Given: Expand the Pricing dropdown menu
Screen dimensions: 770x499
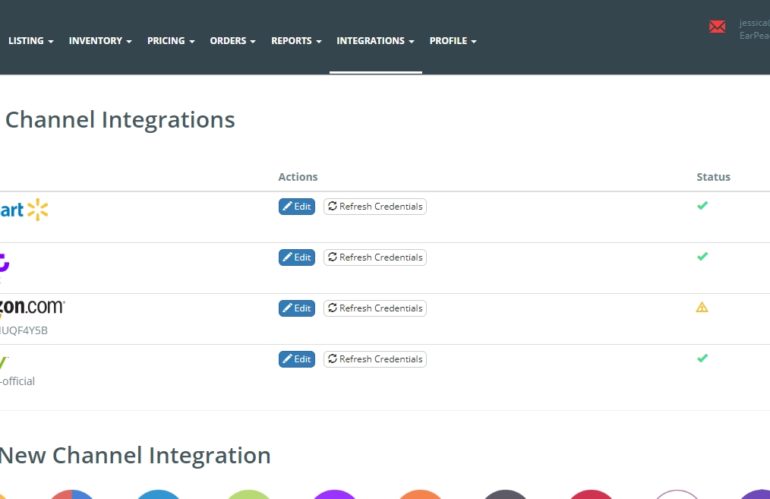Looking at the screenshot, I should tap(170, 41).
